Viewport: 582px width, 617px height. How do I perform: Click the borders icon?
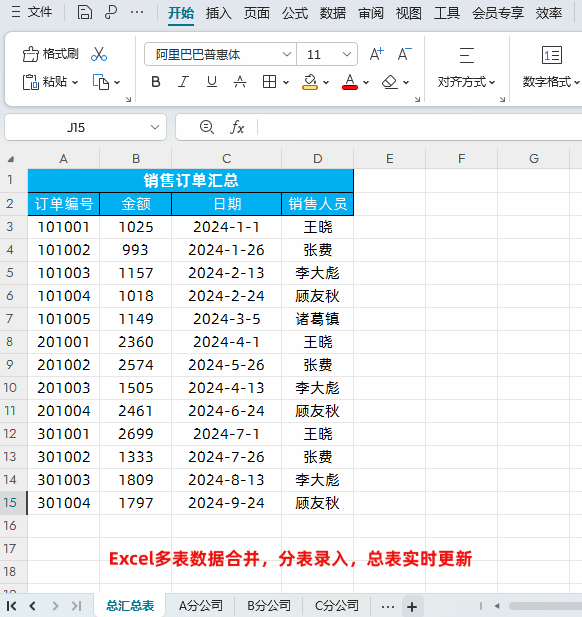pos(270,82)
